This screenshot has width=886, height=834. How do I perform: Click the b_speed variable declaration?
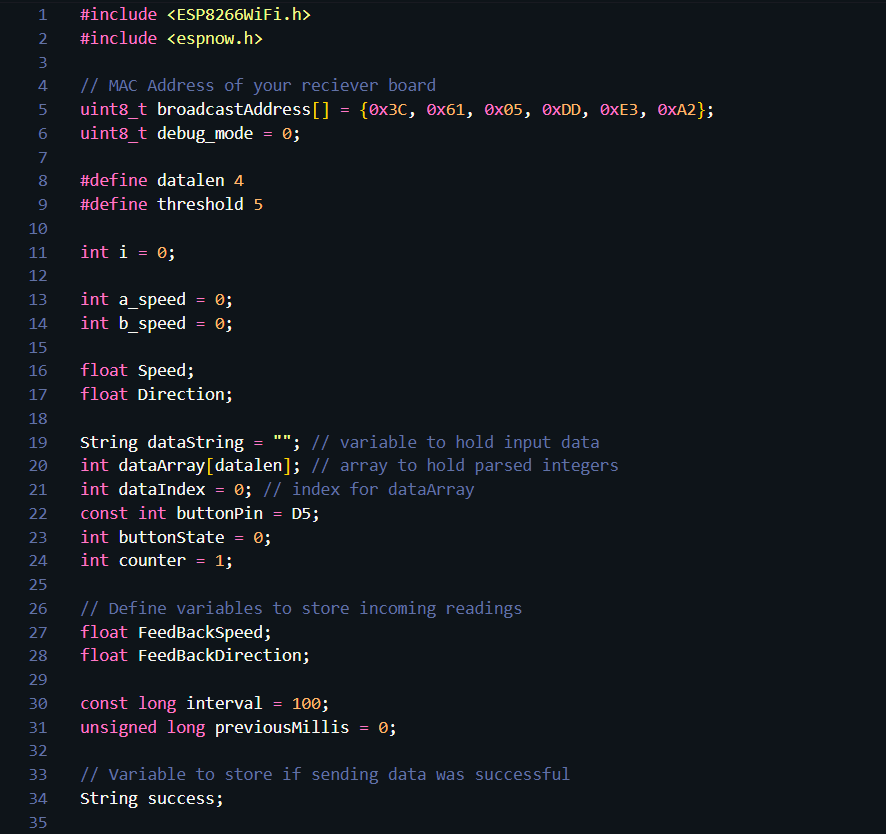click(152, 323)
